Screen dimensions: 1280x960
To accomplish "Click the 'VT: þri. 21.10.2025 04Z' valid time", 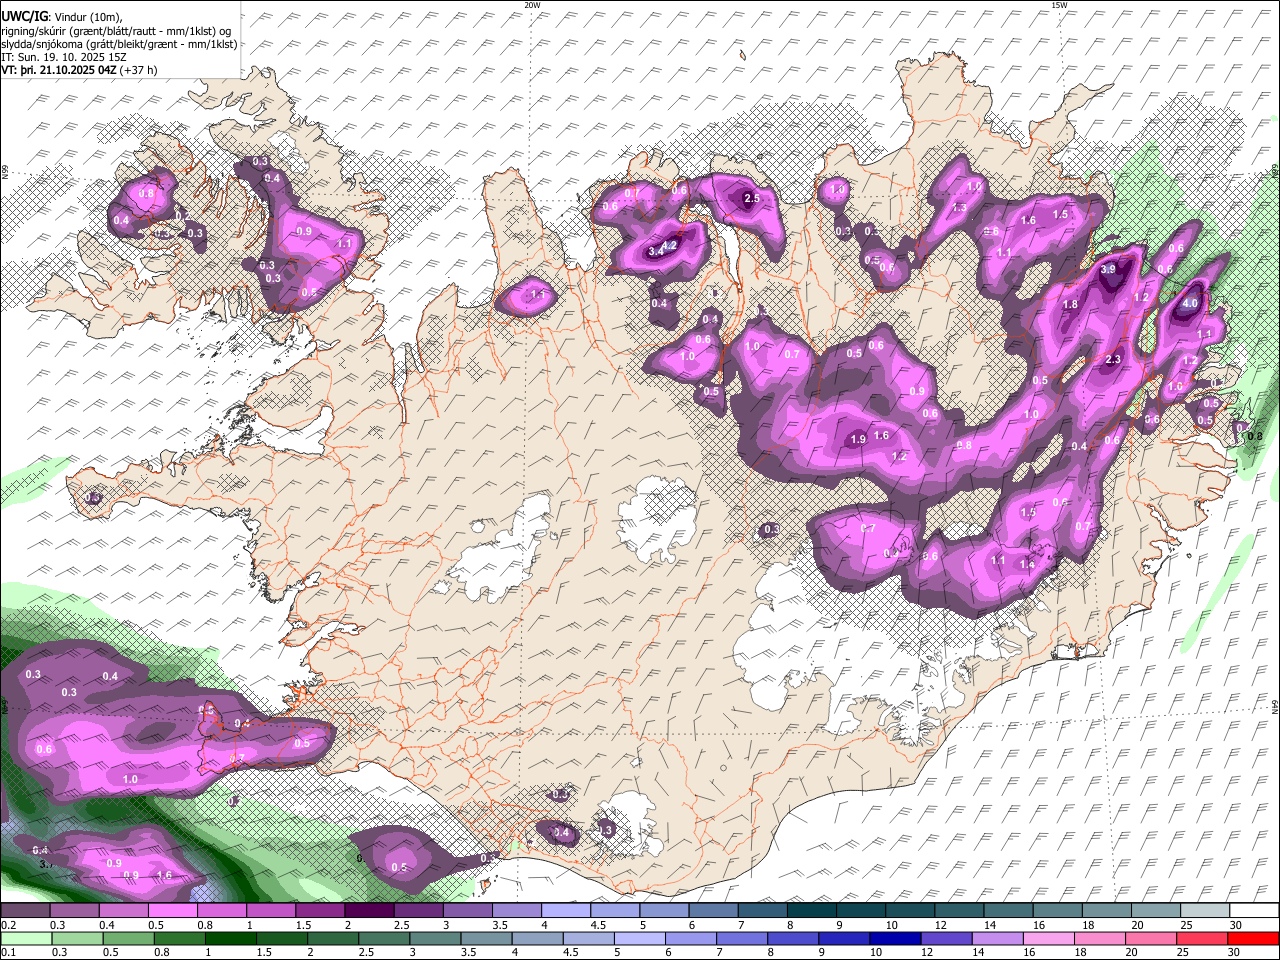I will point(59,71).
